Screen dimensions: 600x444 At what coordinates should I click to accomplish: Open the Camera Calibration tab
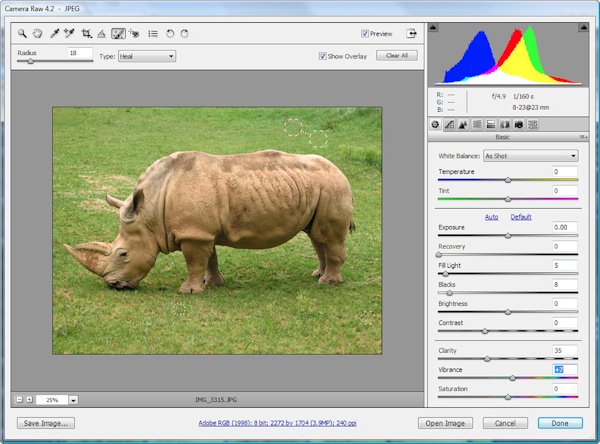point(518,124)
